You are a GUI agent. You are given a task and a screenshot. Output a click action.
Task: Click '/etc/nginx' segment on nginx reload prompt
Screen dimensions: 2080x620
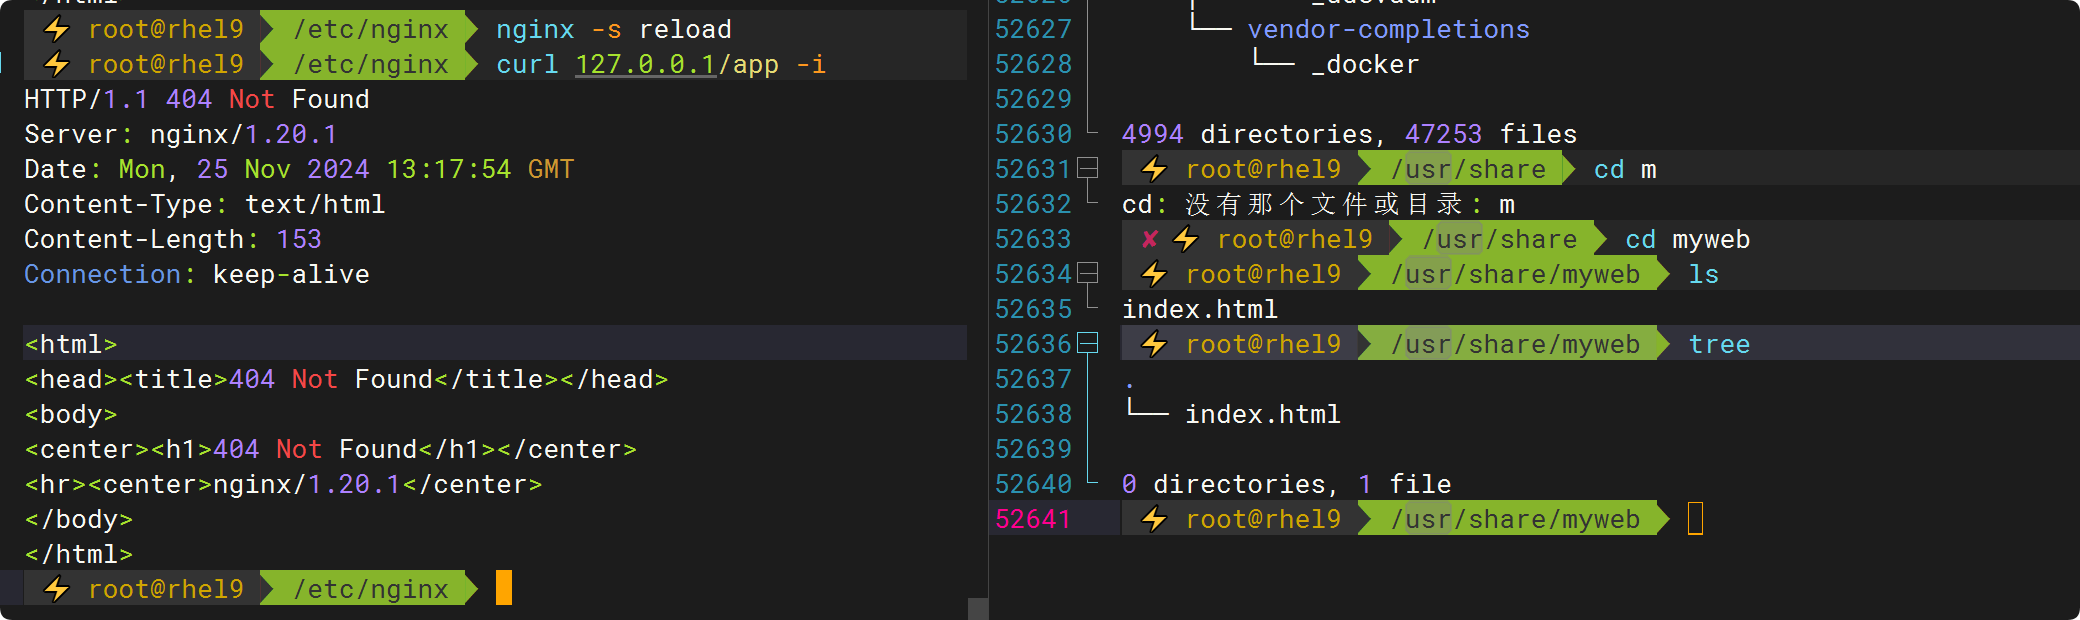(370, 29)
